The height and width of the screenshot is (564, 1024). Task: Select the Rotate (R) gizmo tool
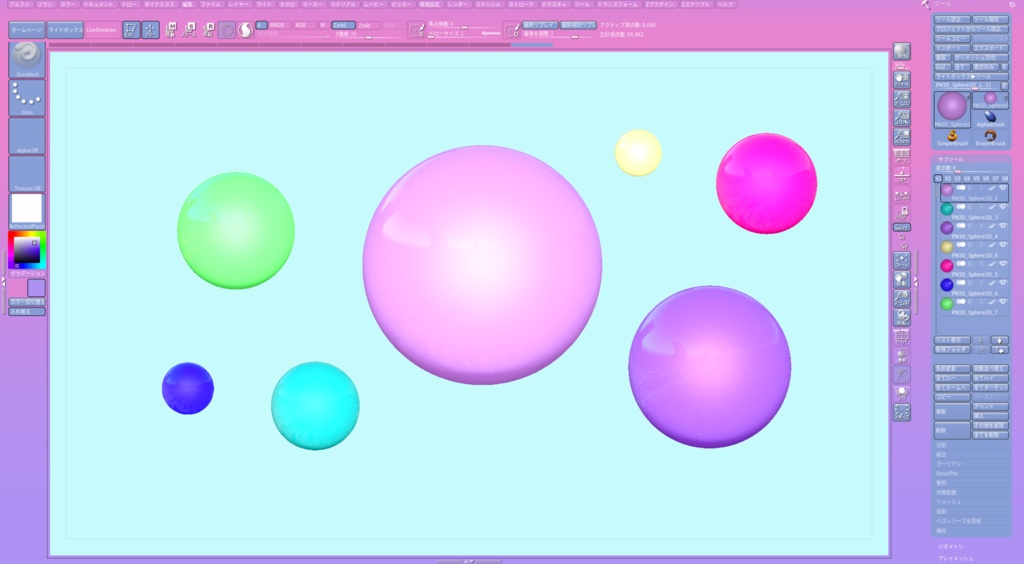[x=208, y=30]
